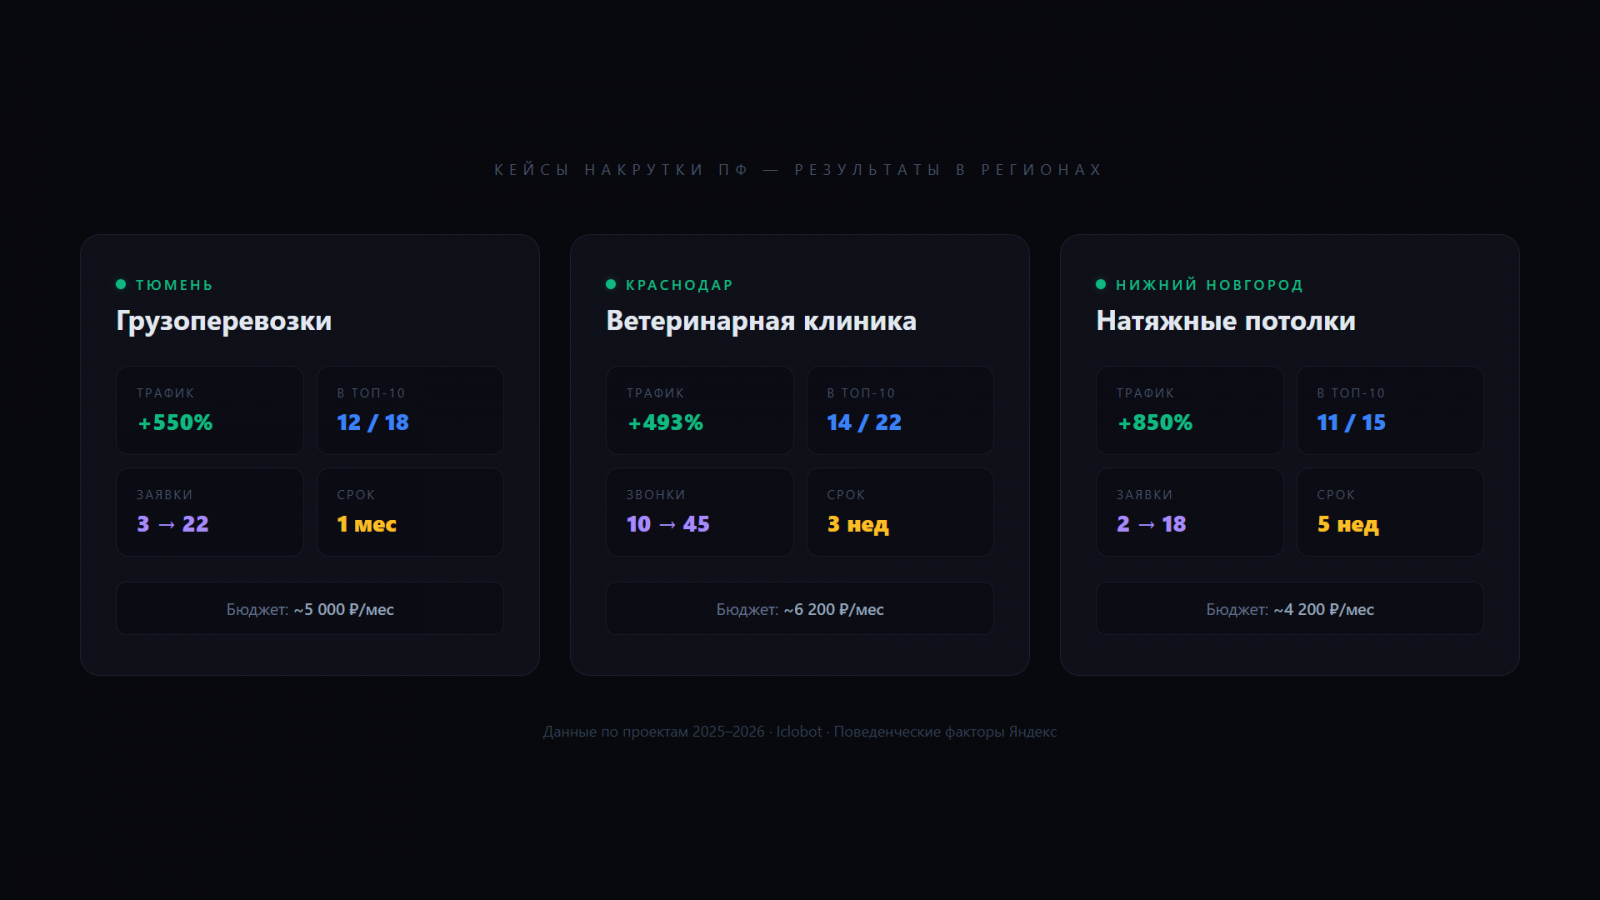The width and height of the screenshot is (1600, 900).
Task: Click the 1 мес срок tile
Action: tap(410, 512)
